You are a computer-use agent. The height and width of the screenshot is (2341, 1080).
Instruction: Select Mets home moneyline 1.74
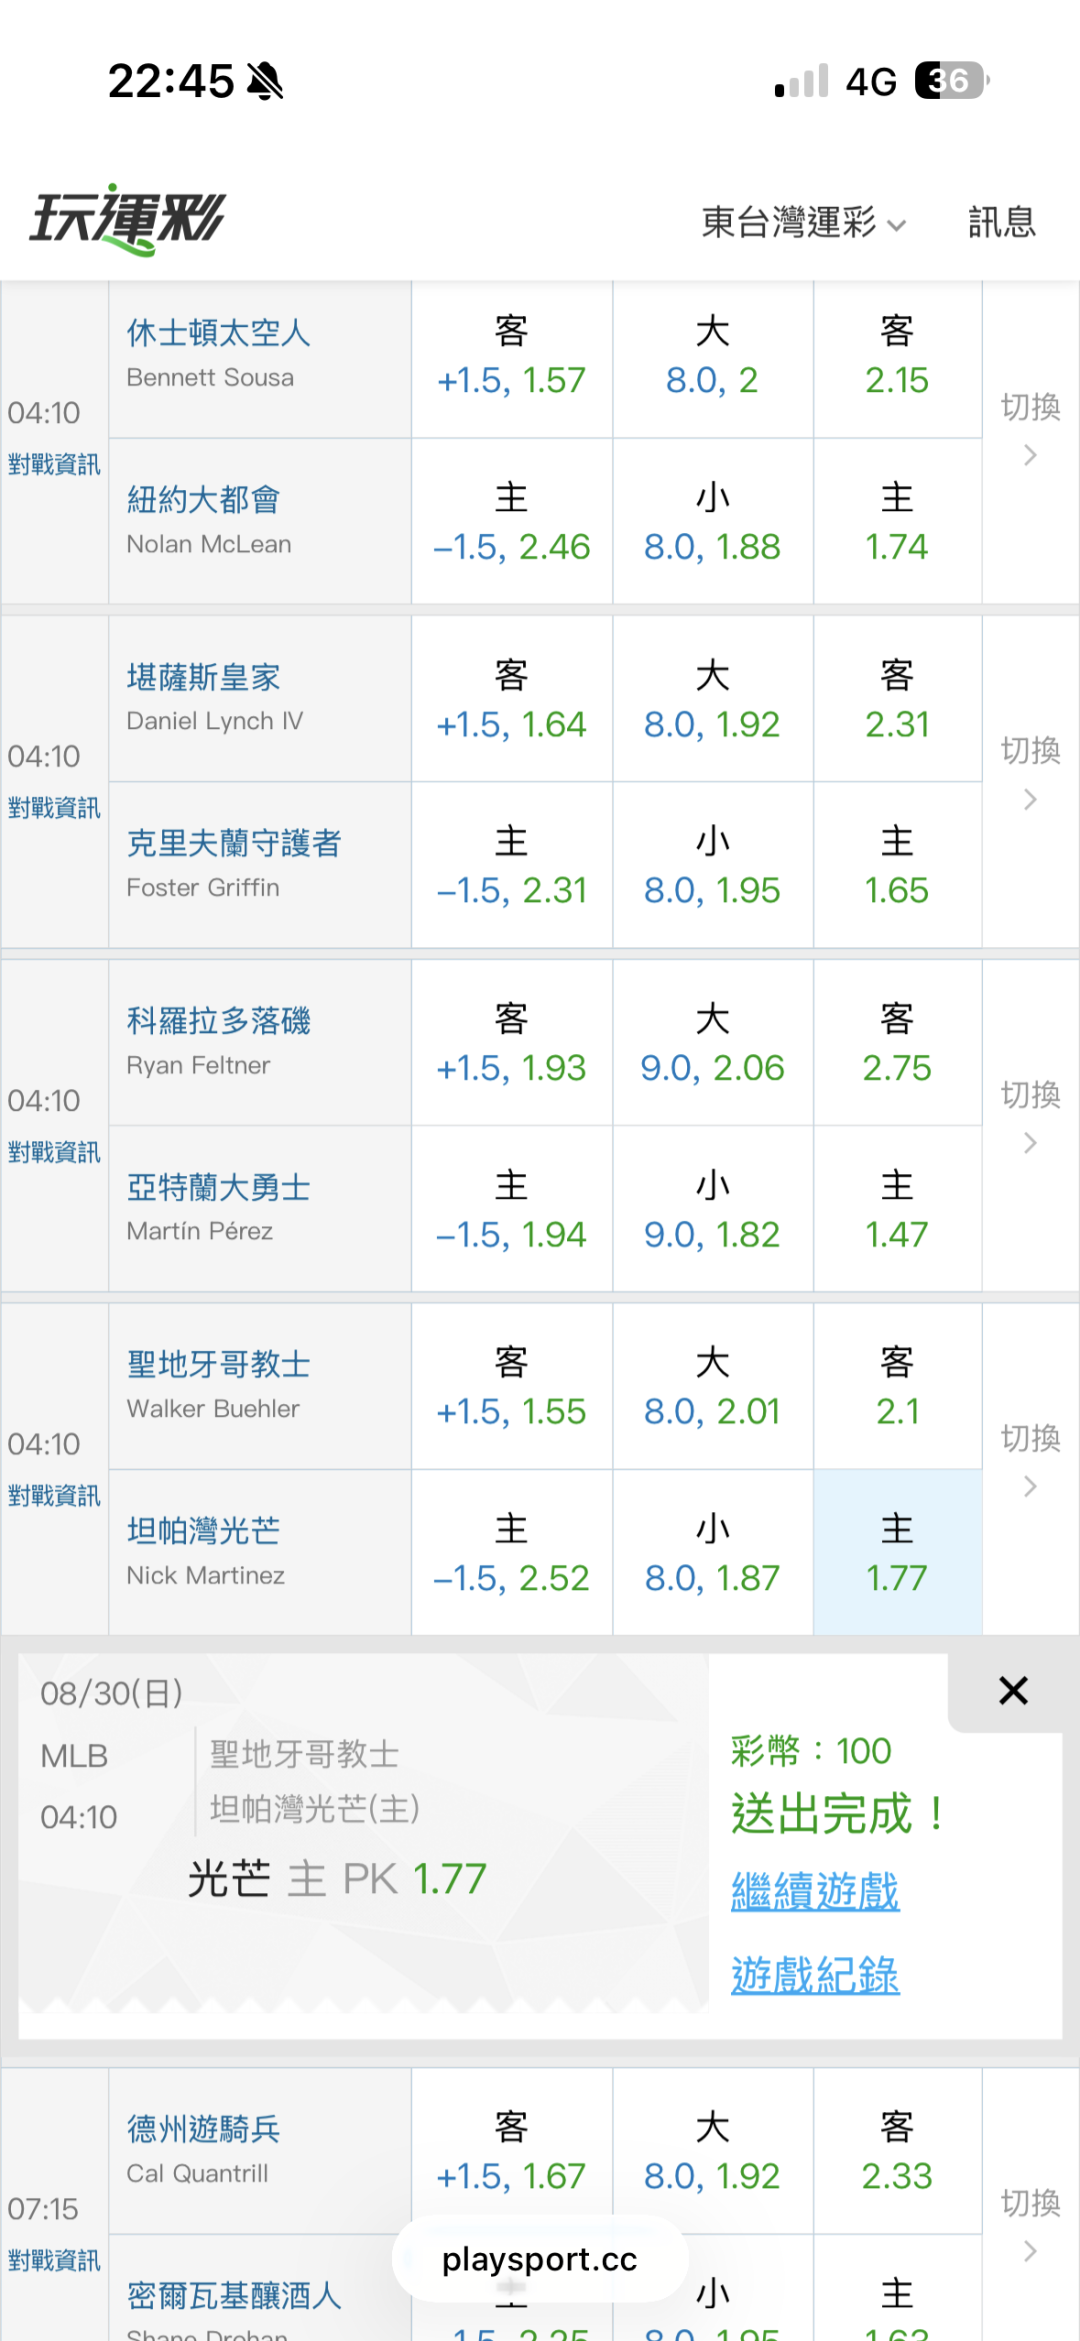coord(898,522)
